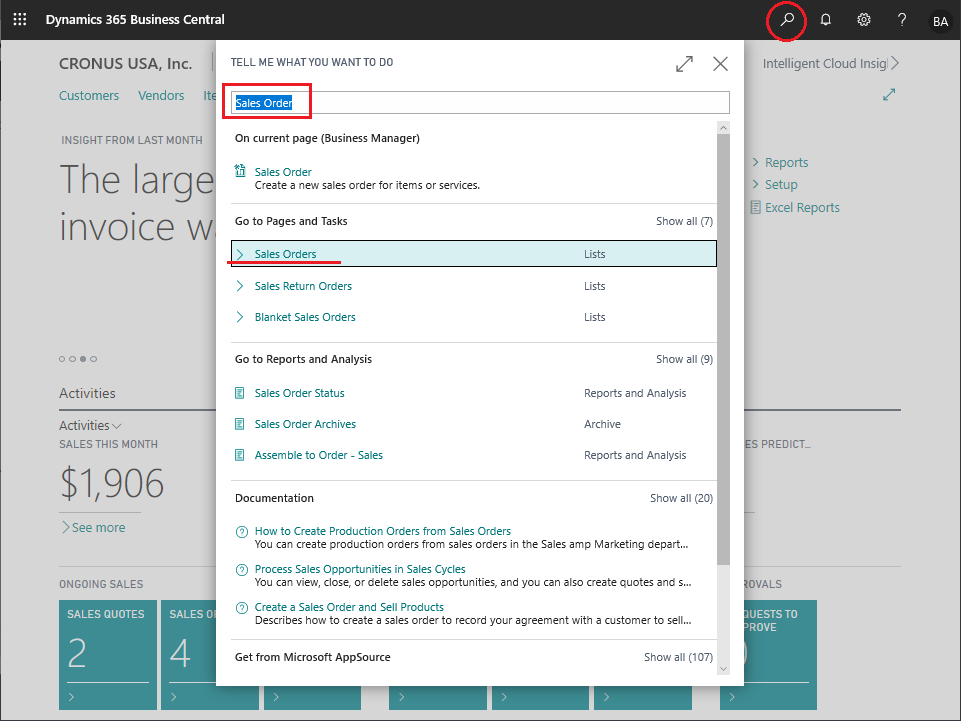Open Process Sales Opportunities in Sales Cycles
This screenshot has height=721, width=961.
360,569
